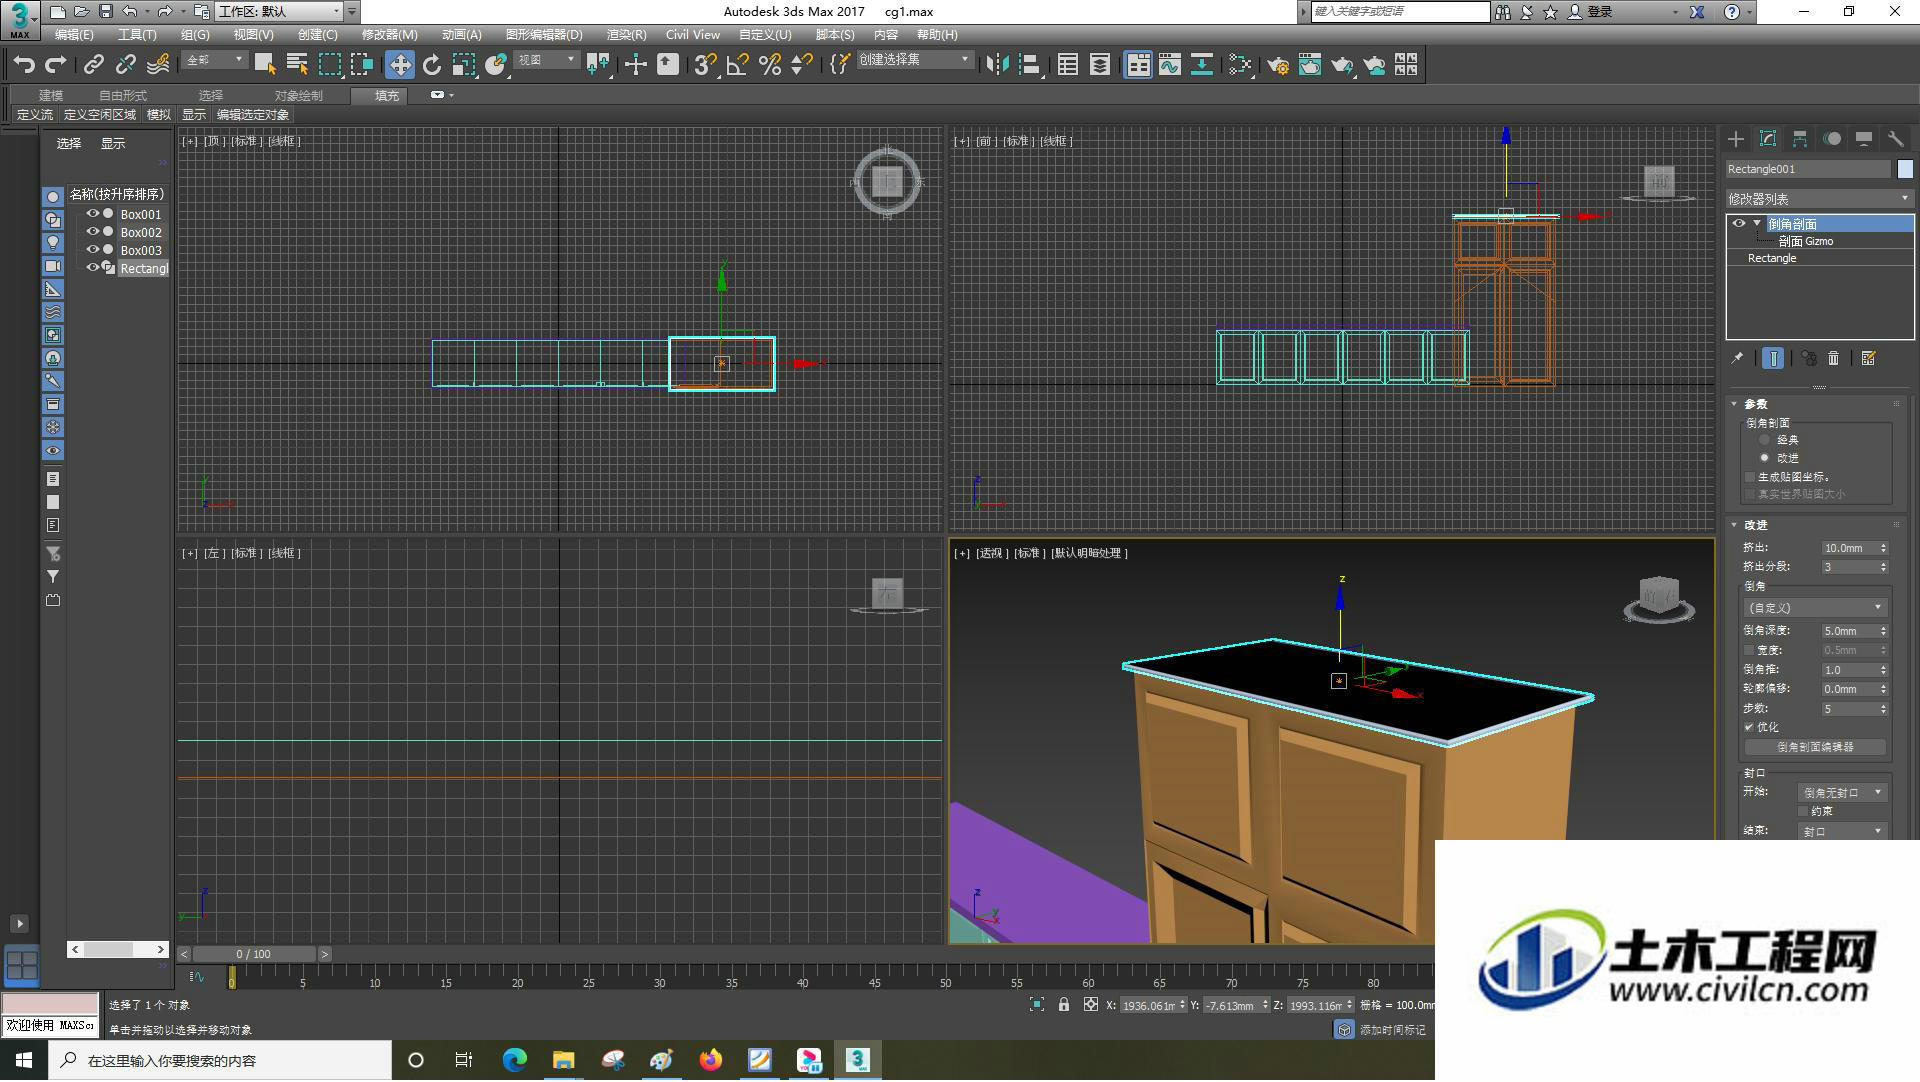Click the Mirror tool icon
Viewport: 1920px width, 1082px height.
997,65
